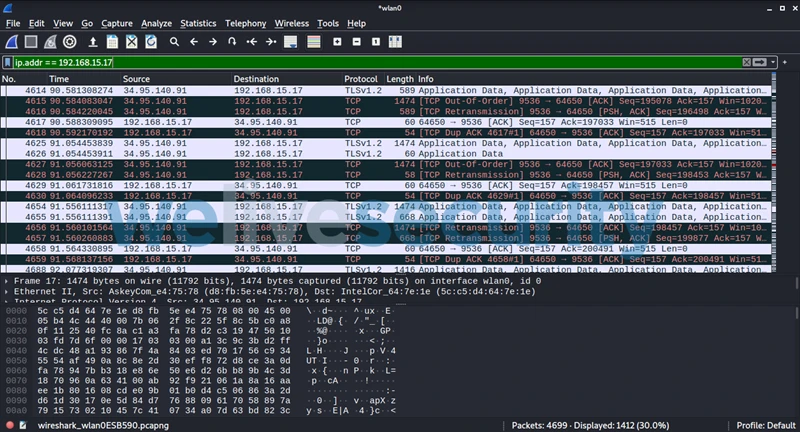
Task: Sort by the Destination column header
Action: tap(287, 79)
